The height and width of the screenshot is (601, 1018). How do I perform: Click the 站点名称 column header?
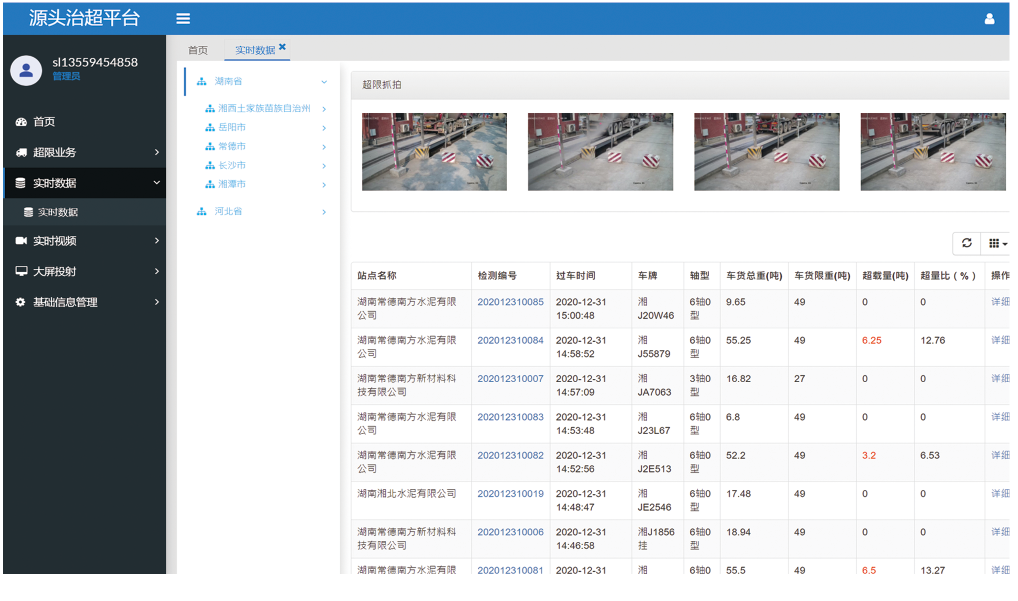pos(377,276)
